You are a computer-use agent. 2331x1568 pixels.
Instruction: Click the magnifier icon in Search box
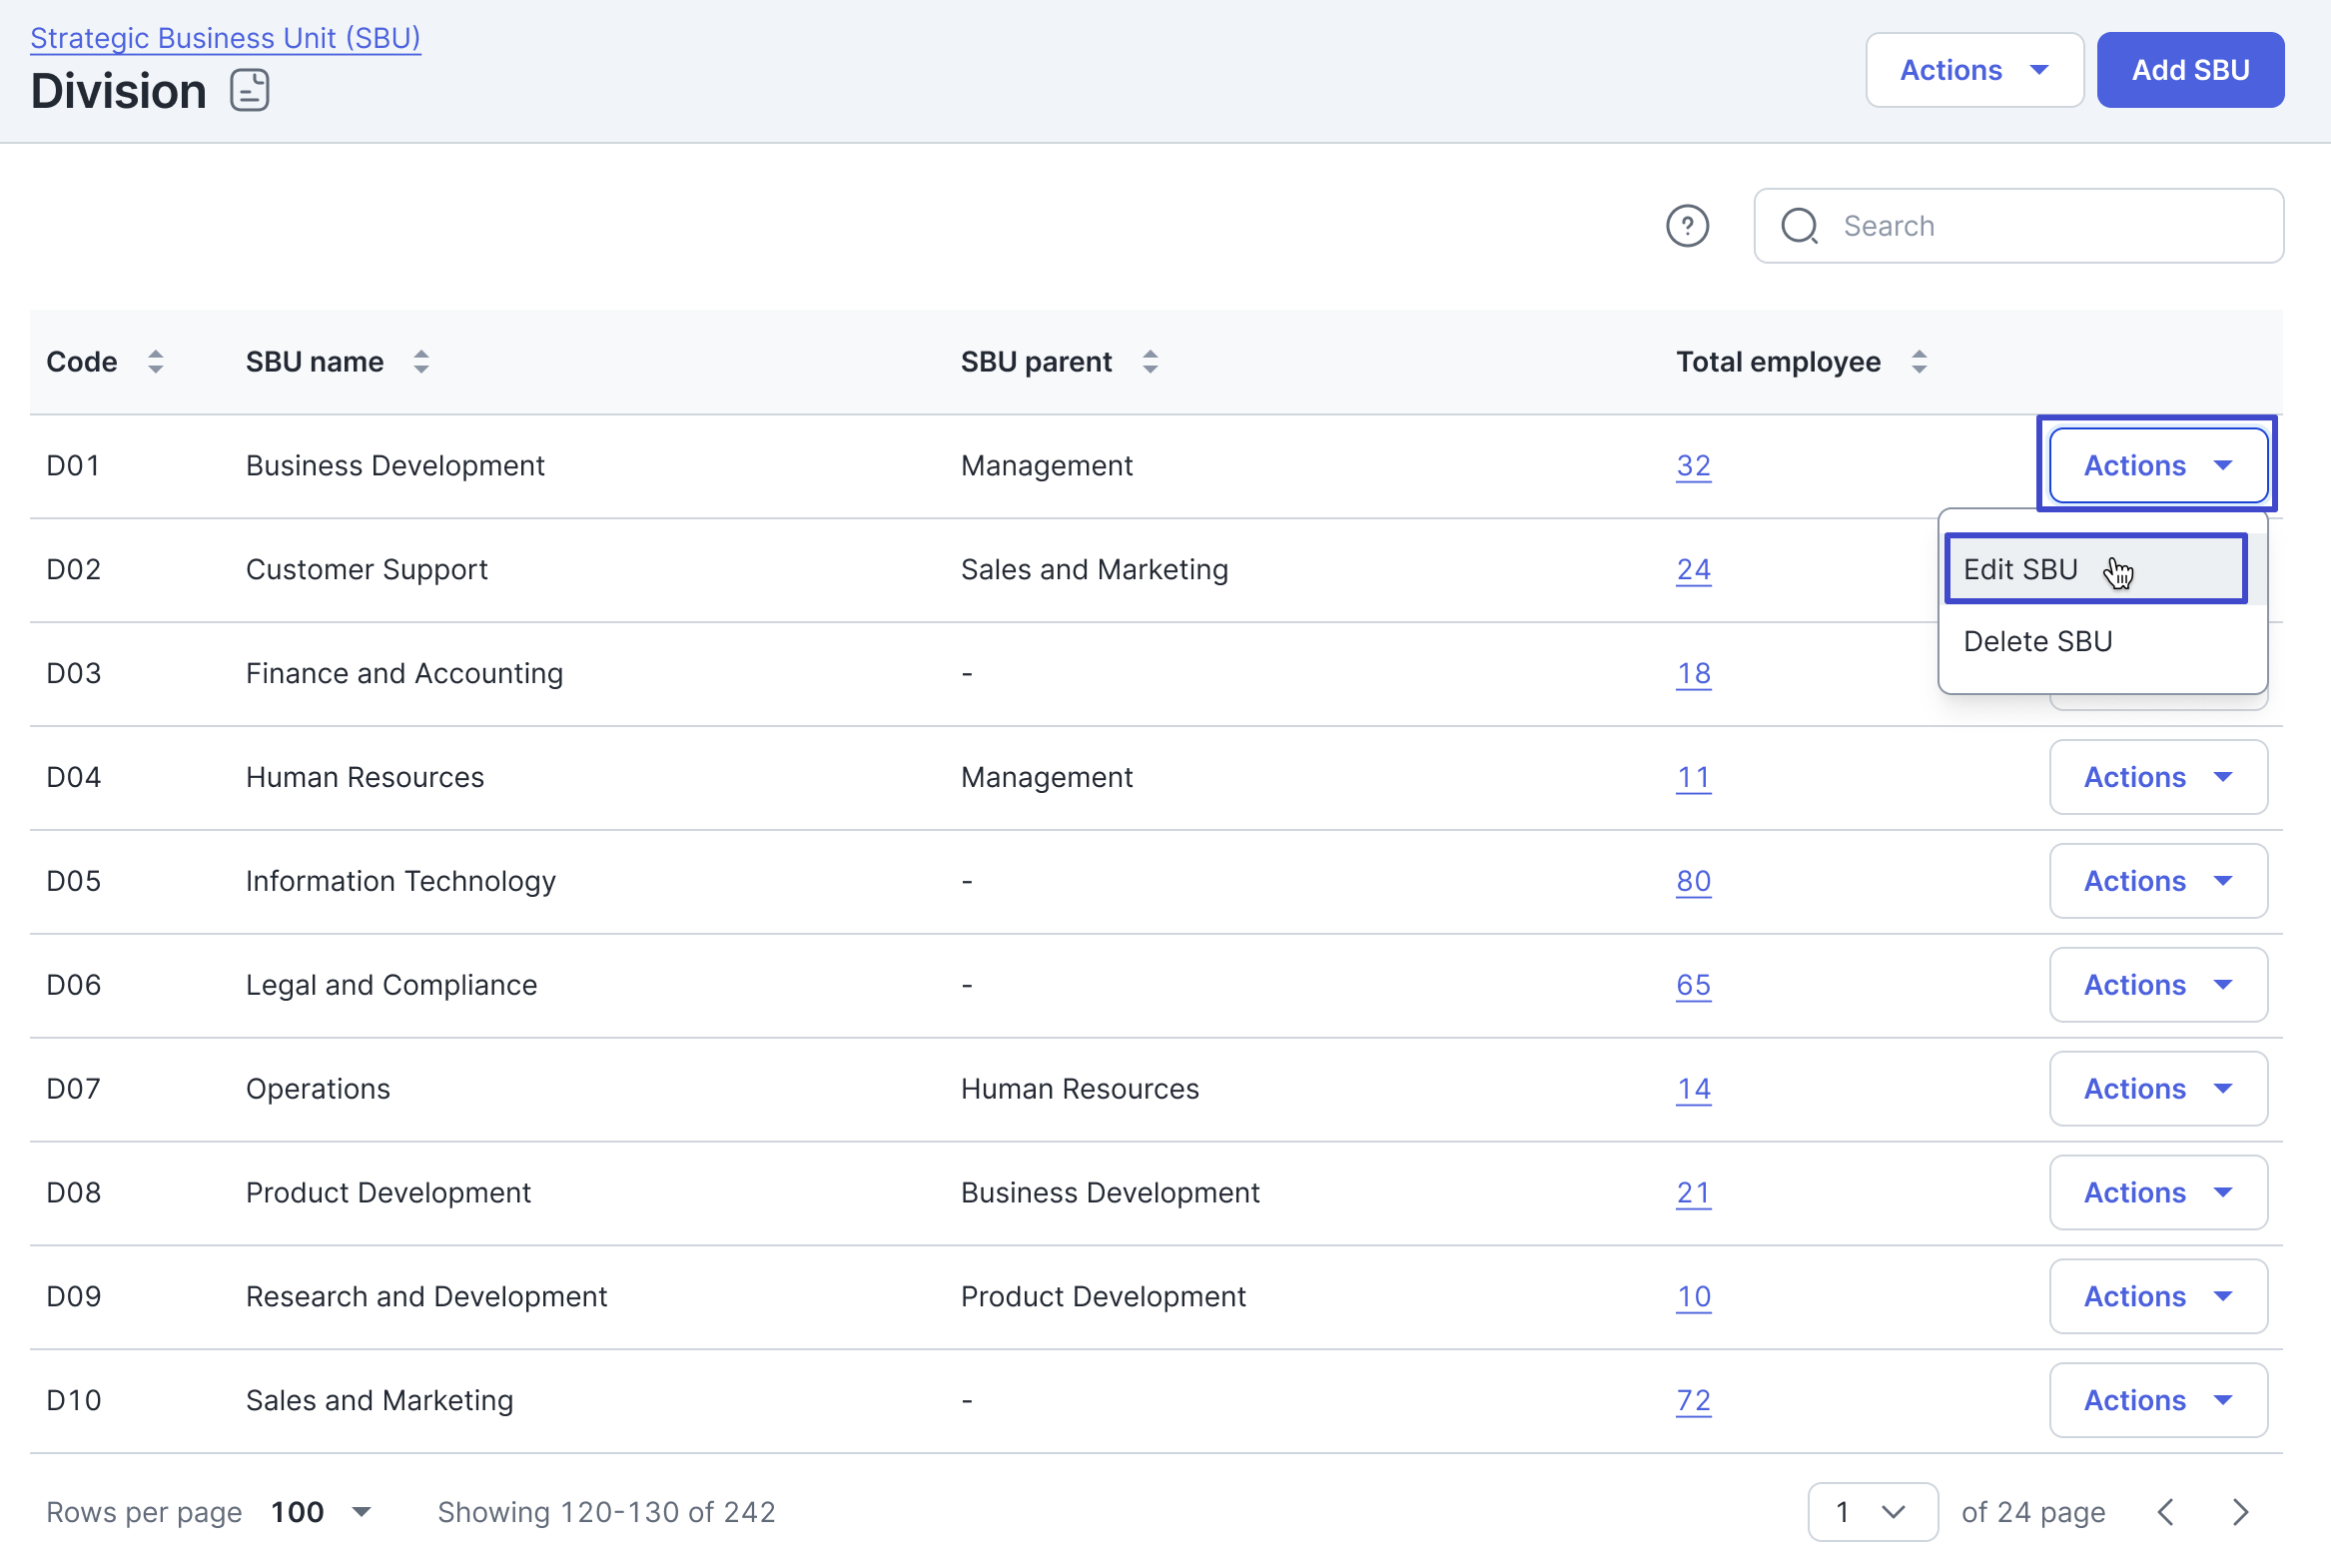pos(1799,226)
